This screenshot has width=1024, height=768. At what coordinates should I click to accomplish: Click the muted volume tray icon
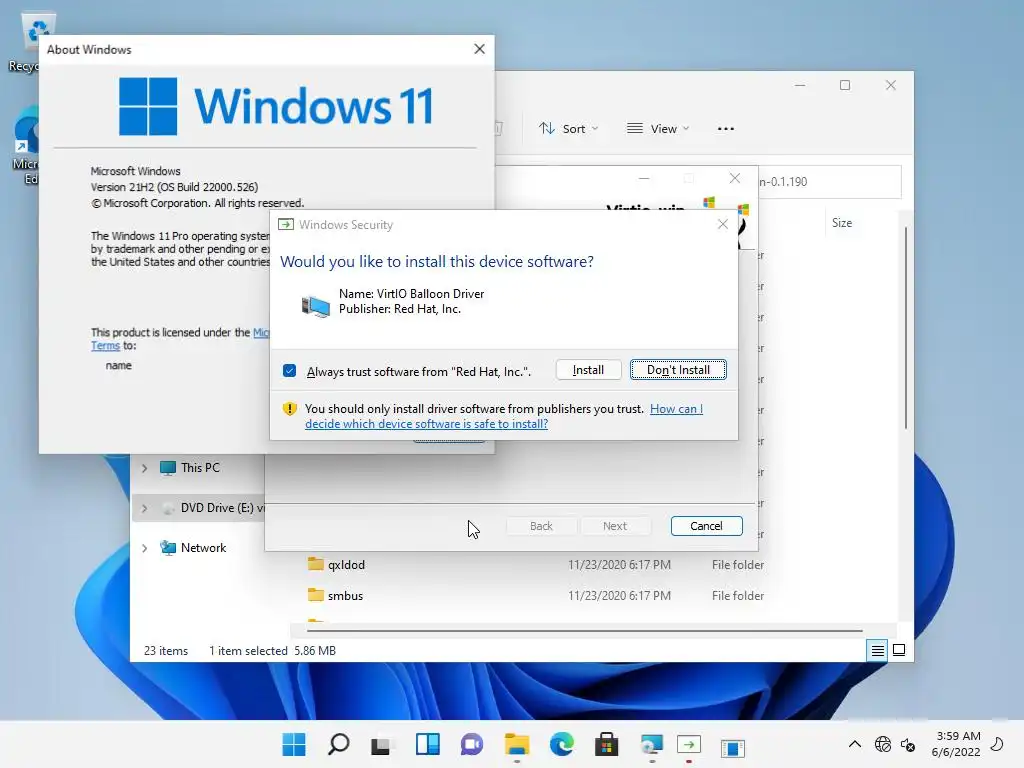point(908,744)
